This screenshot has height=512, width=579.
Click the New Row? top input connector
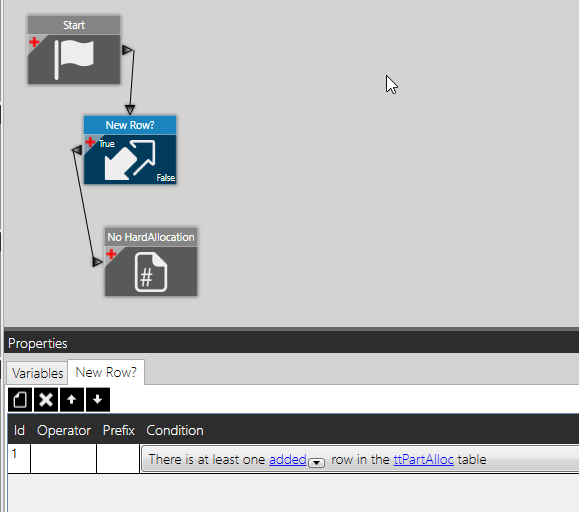[130, 110]
